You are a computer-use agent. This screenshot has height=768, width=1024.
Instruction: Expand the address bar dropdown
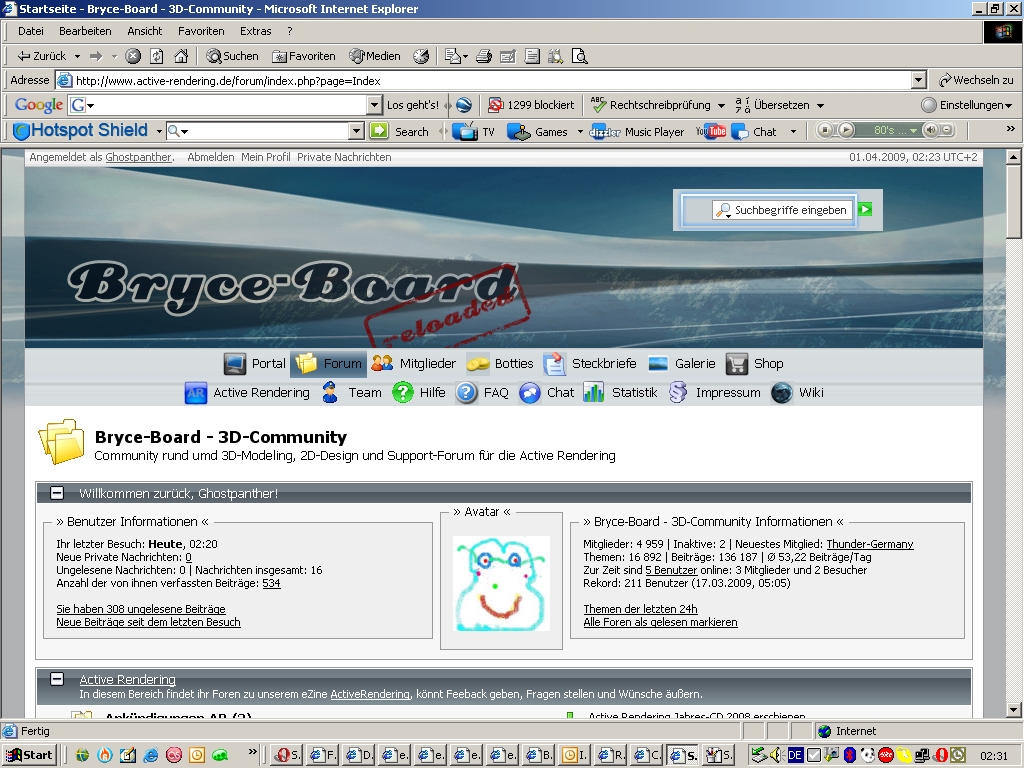click(x=919, y=80)
